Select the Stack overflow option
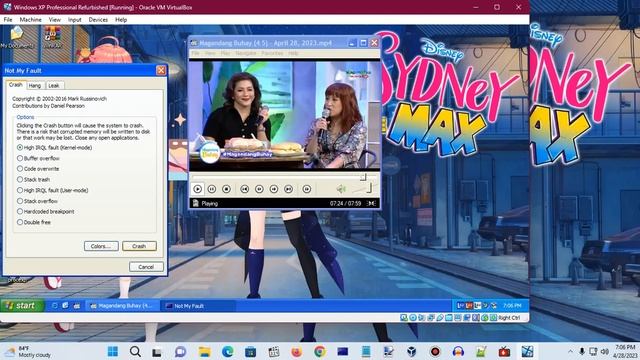The height and width of the screenshot is (360, 640). click(37, 201)
